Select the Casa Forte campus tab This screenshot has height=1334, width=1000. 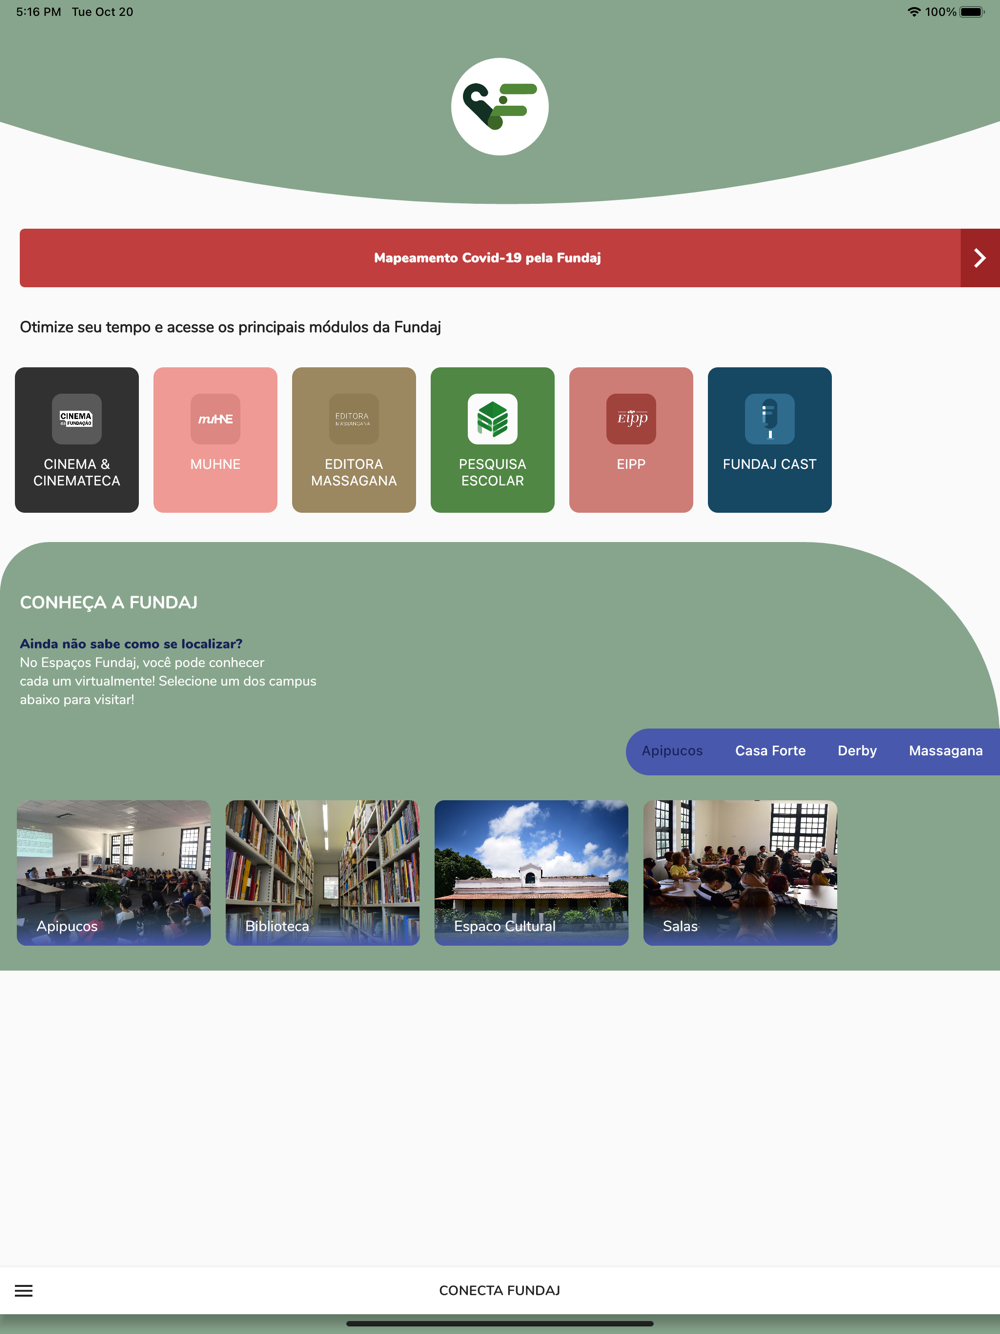[x=770, y=751]
